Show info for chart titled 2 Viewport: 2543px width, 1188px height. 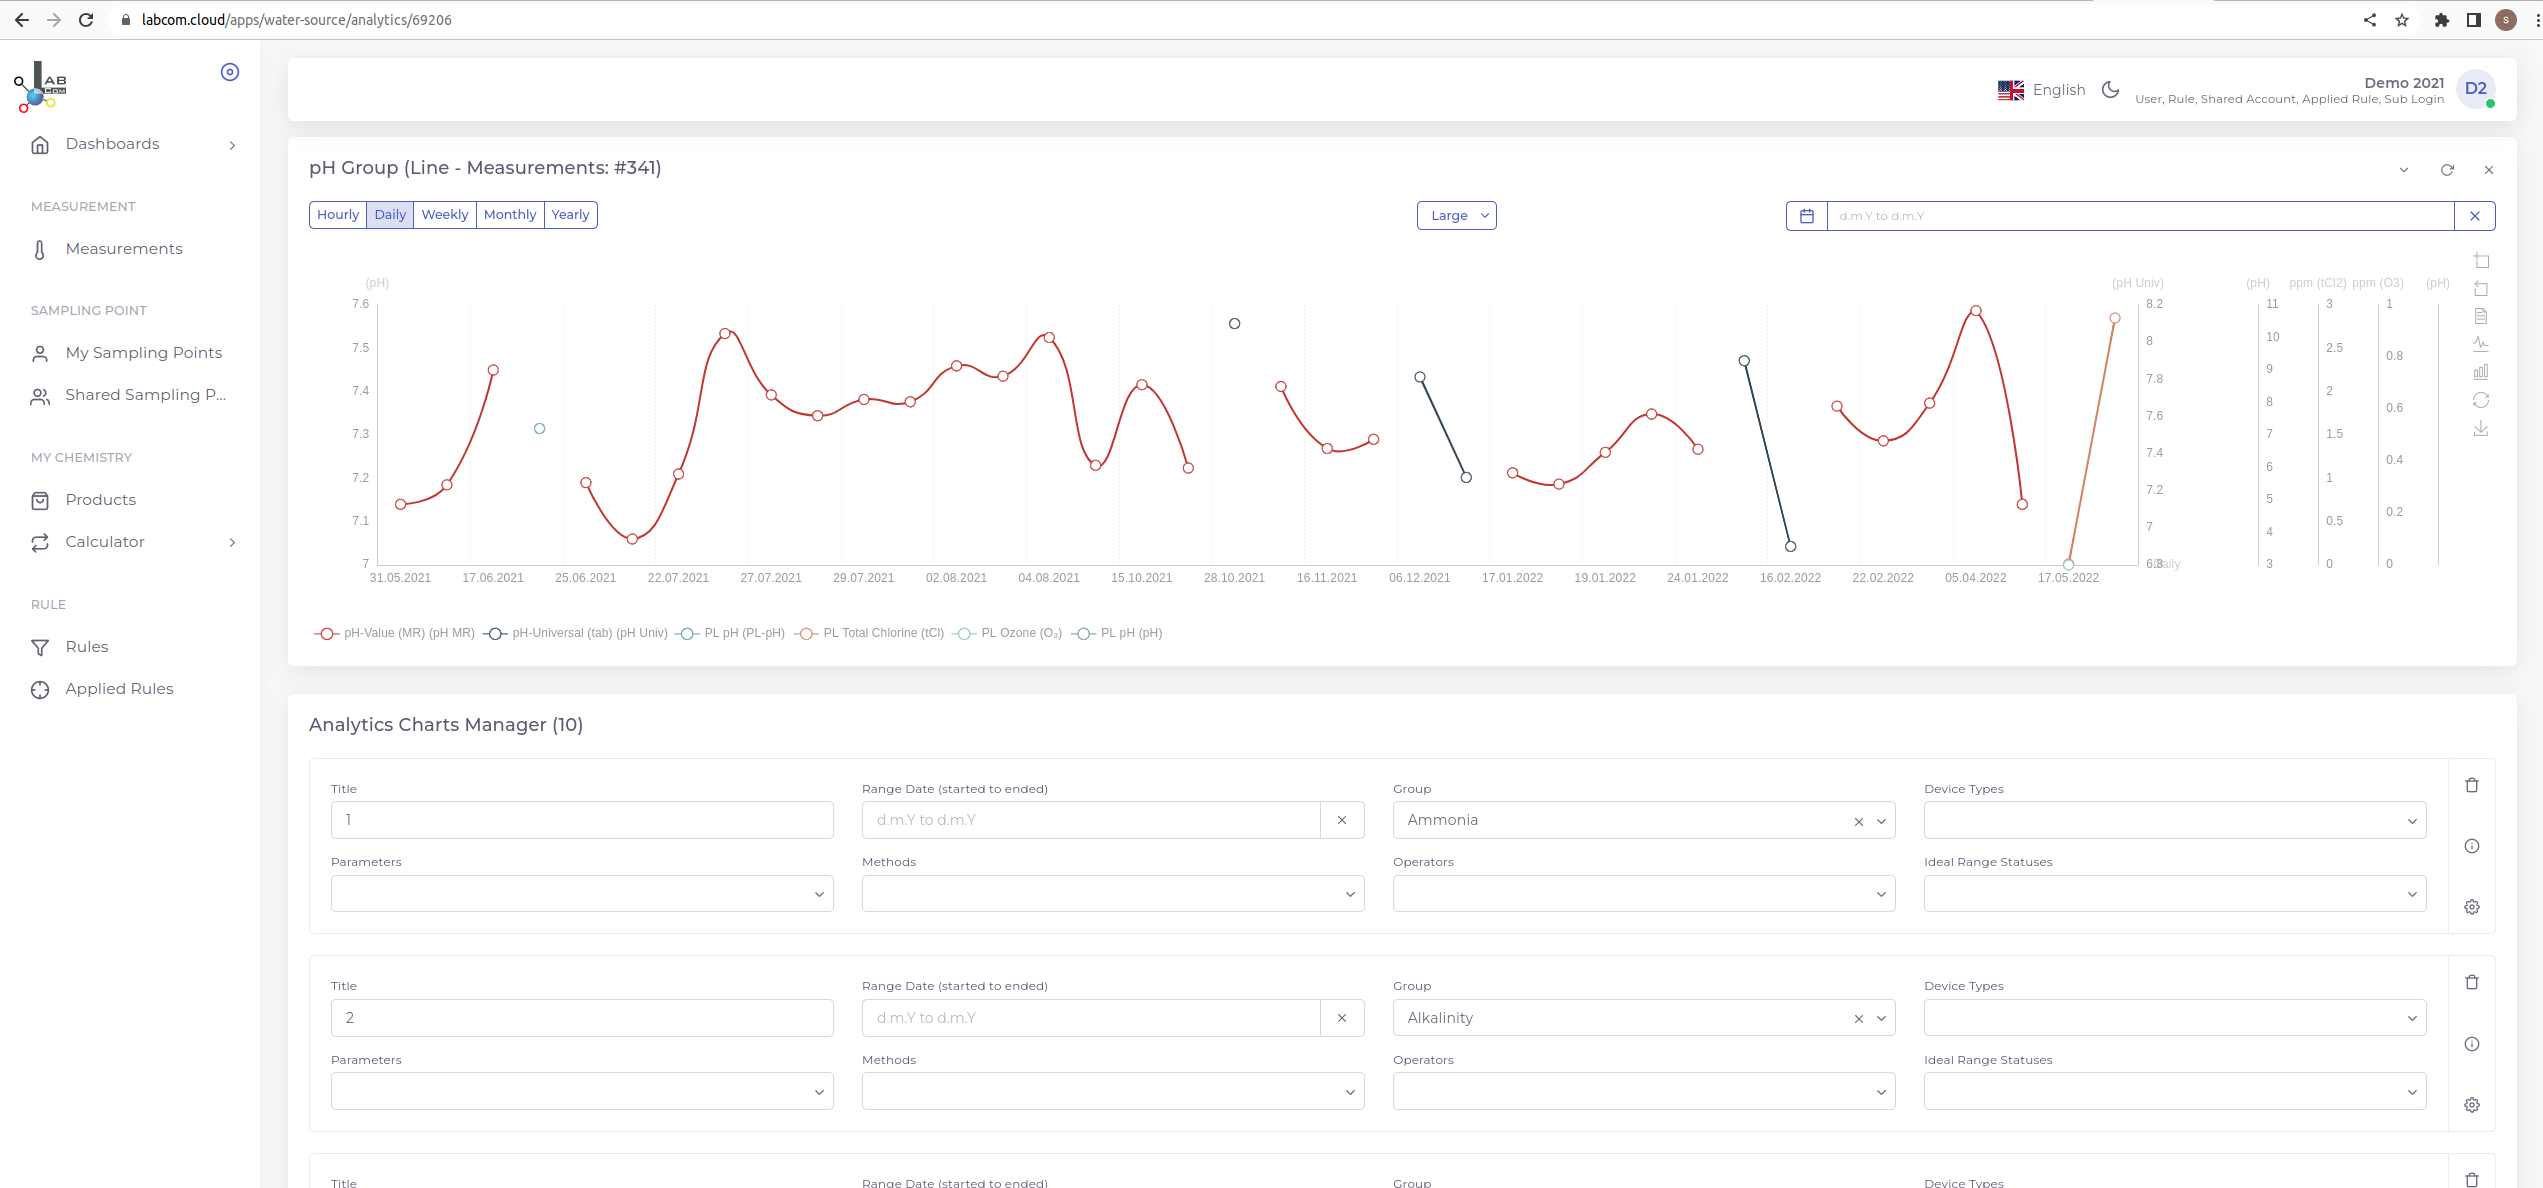coord(2472,1044)
